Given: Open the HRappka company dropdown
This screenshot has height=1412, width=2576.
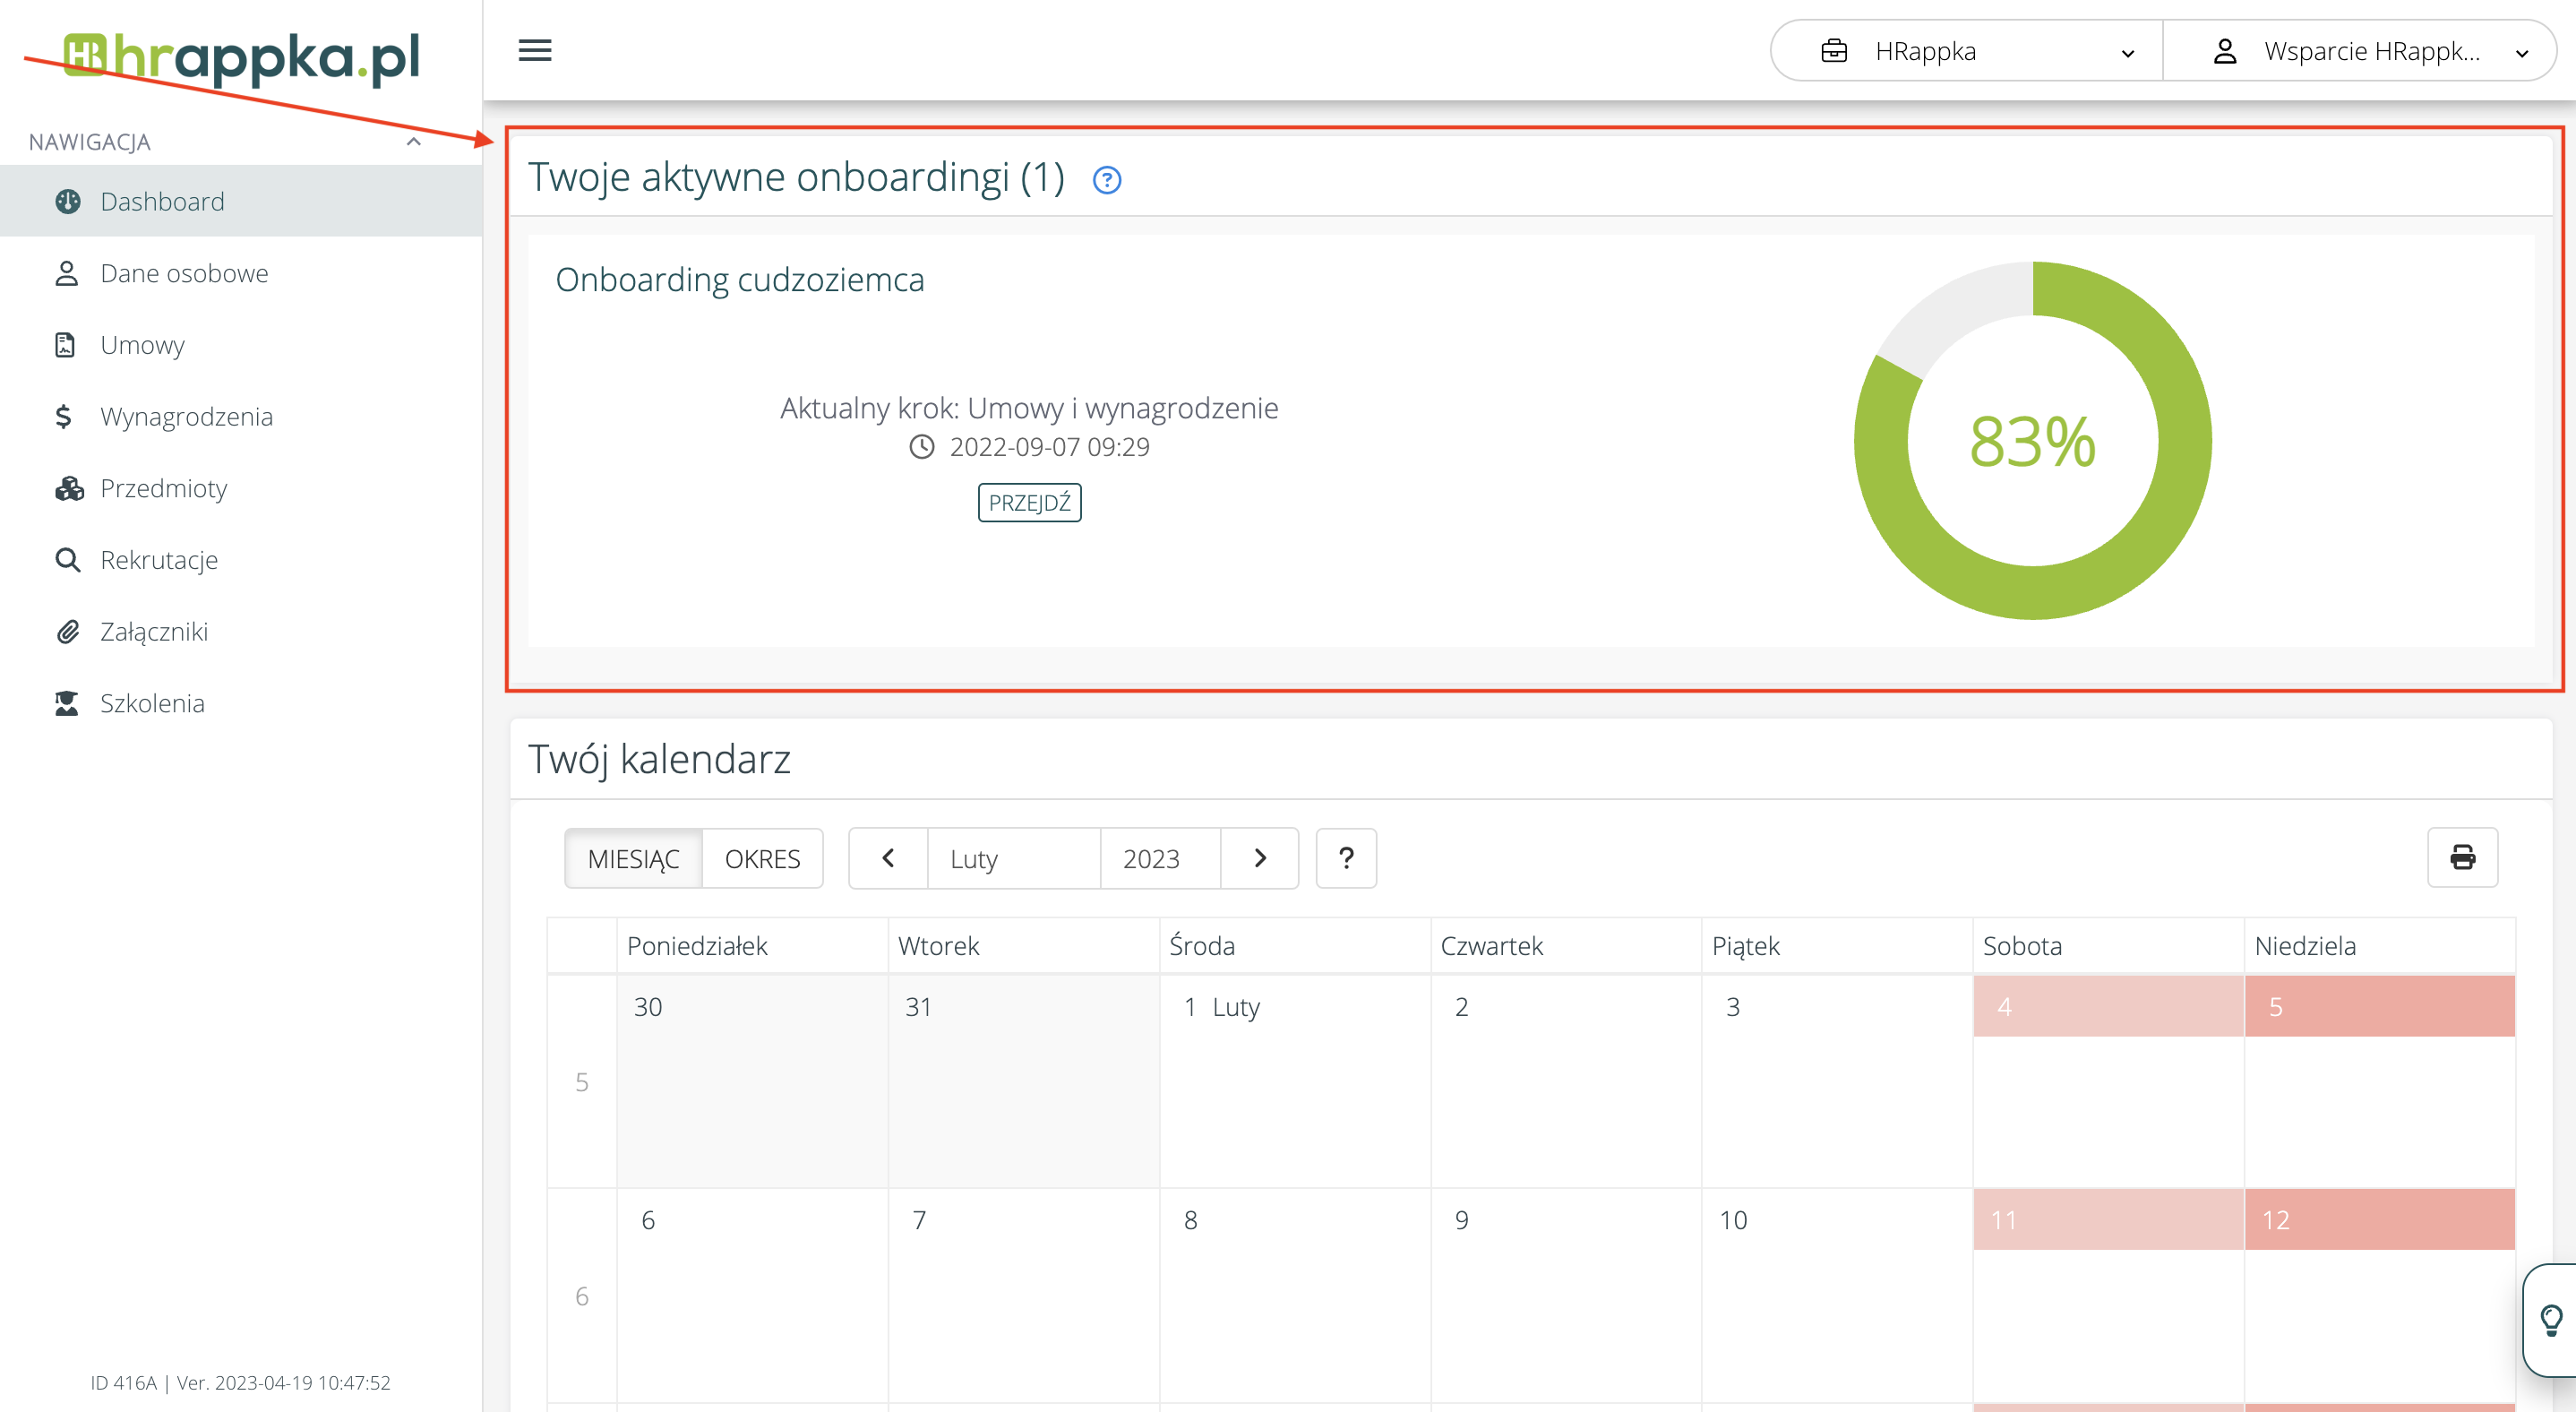Looking at the screenshot, I should [x=1966, y=51].
